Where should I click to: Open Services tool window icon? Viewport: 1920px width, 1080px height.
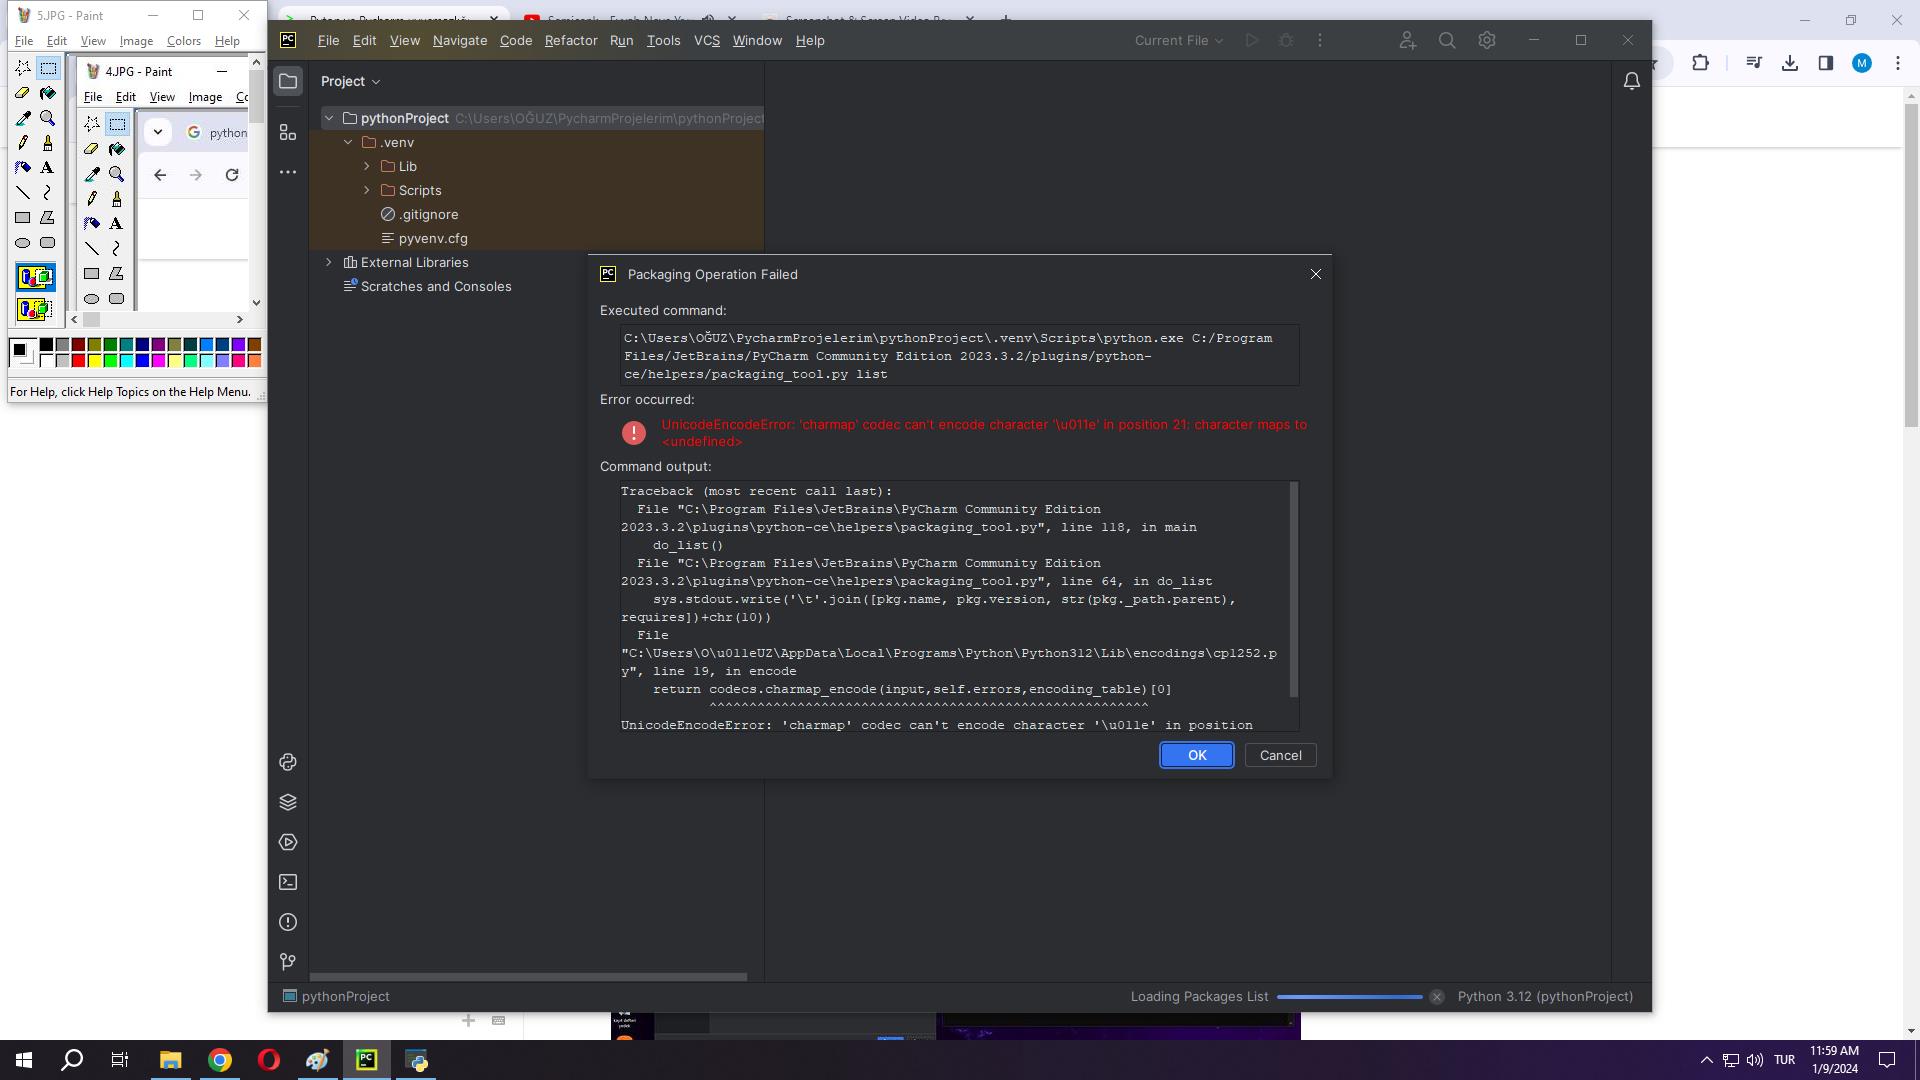pyautogui.click(x=288, y=842)
